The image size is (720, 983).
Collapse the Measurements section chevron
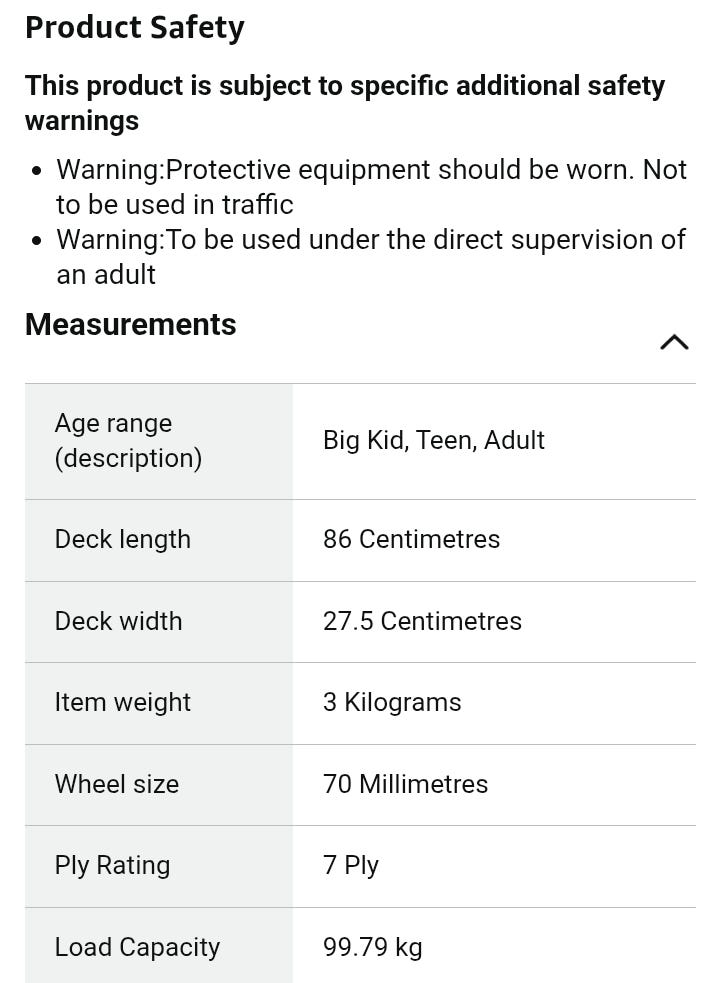coord(674,342)
